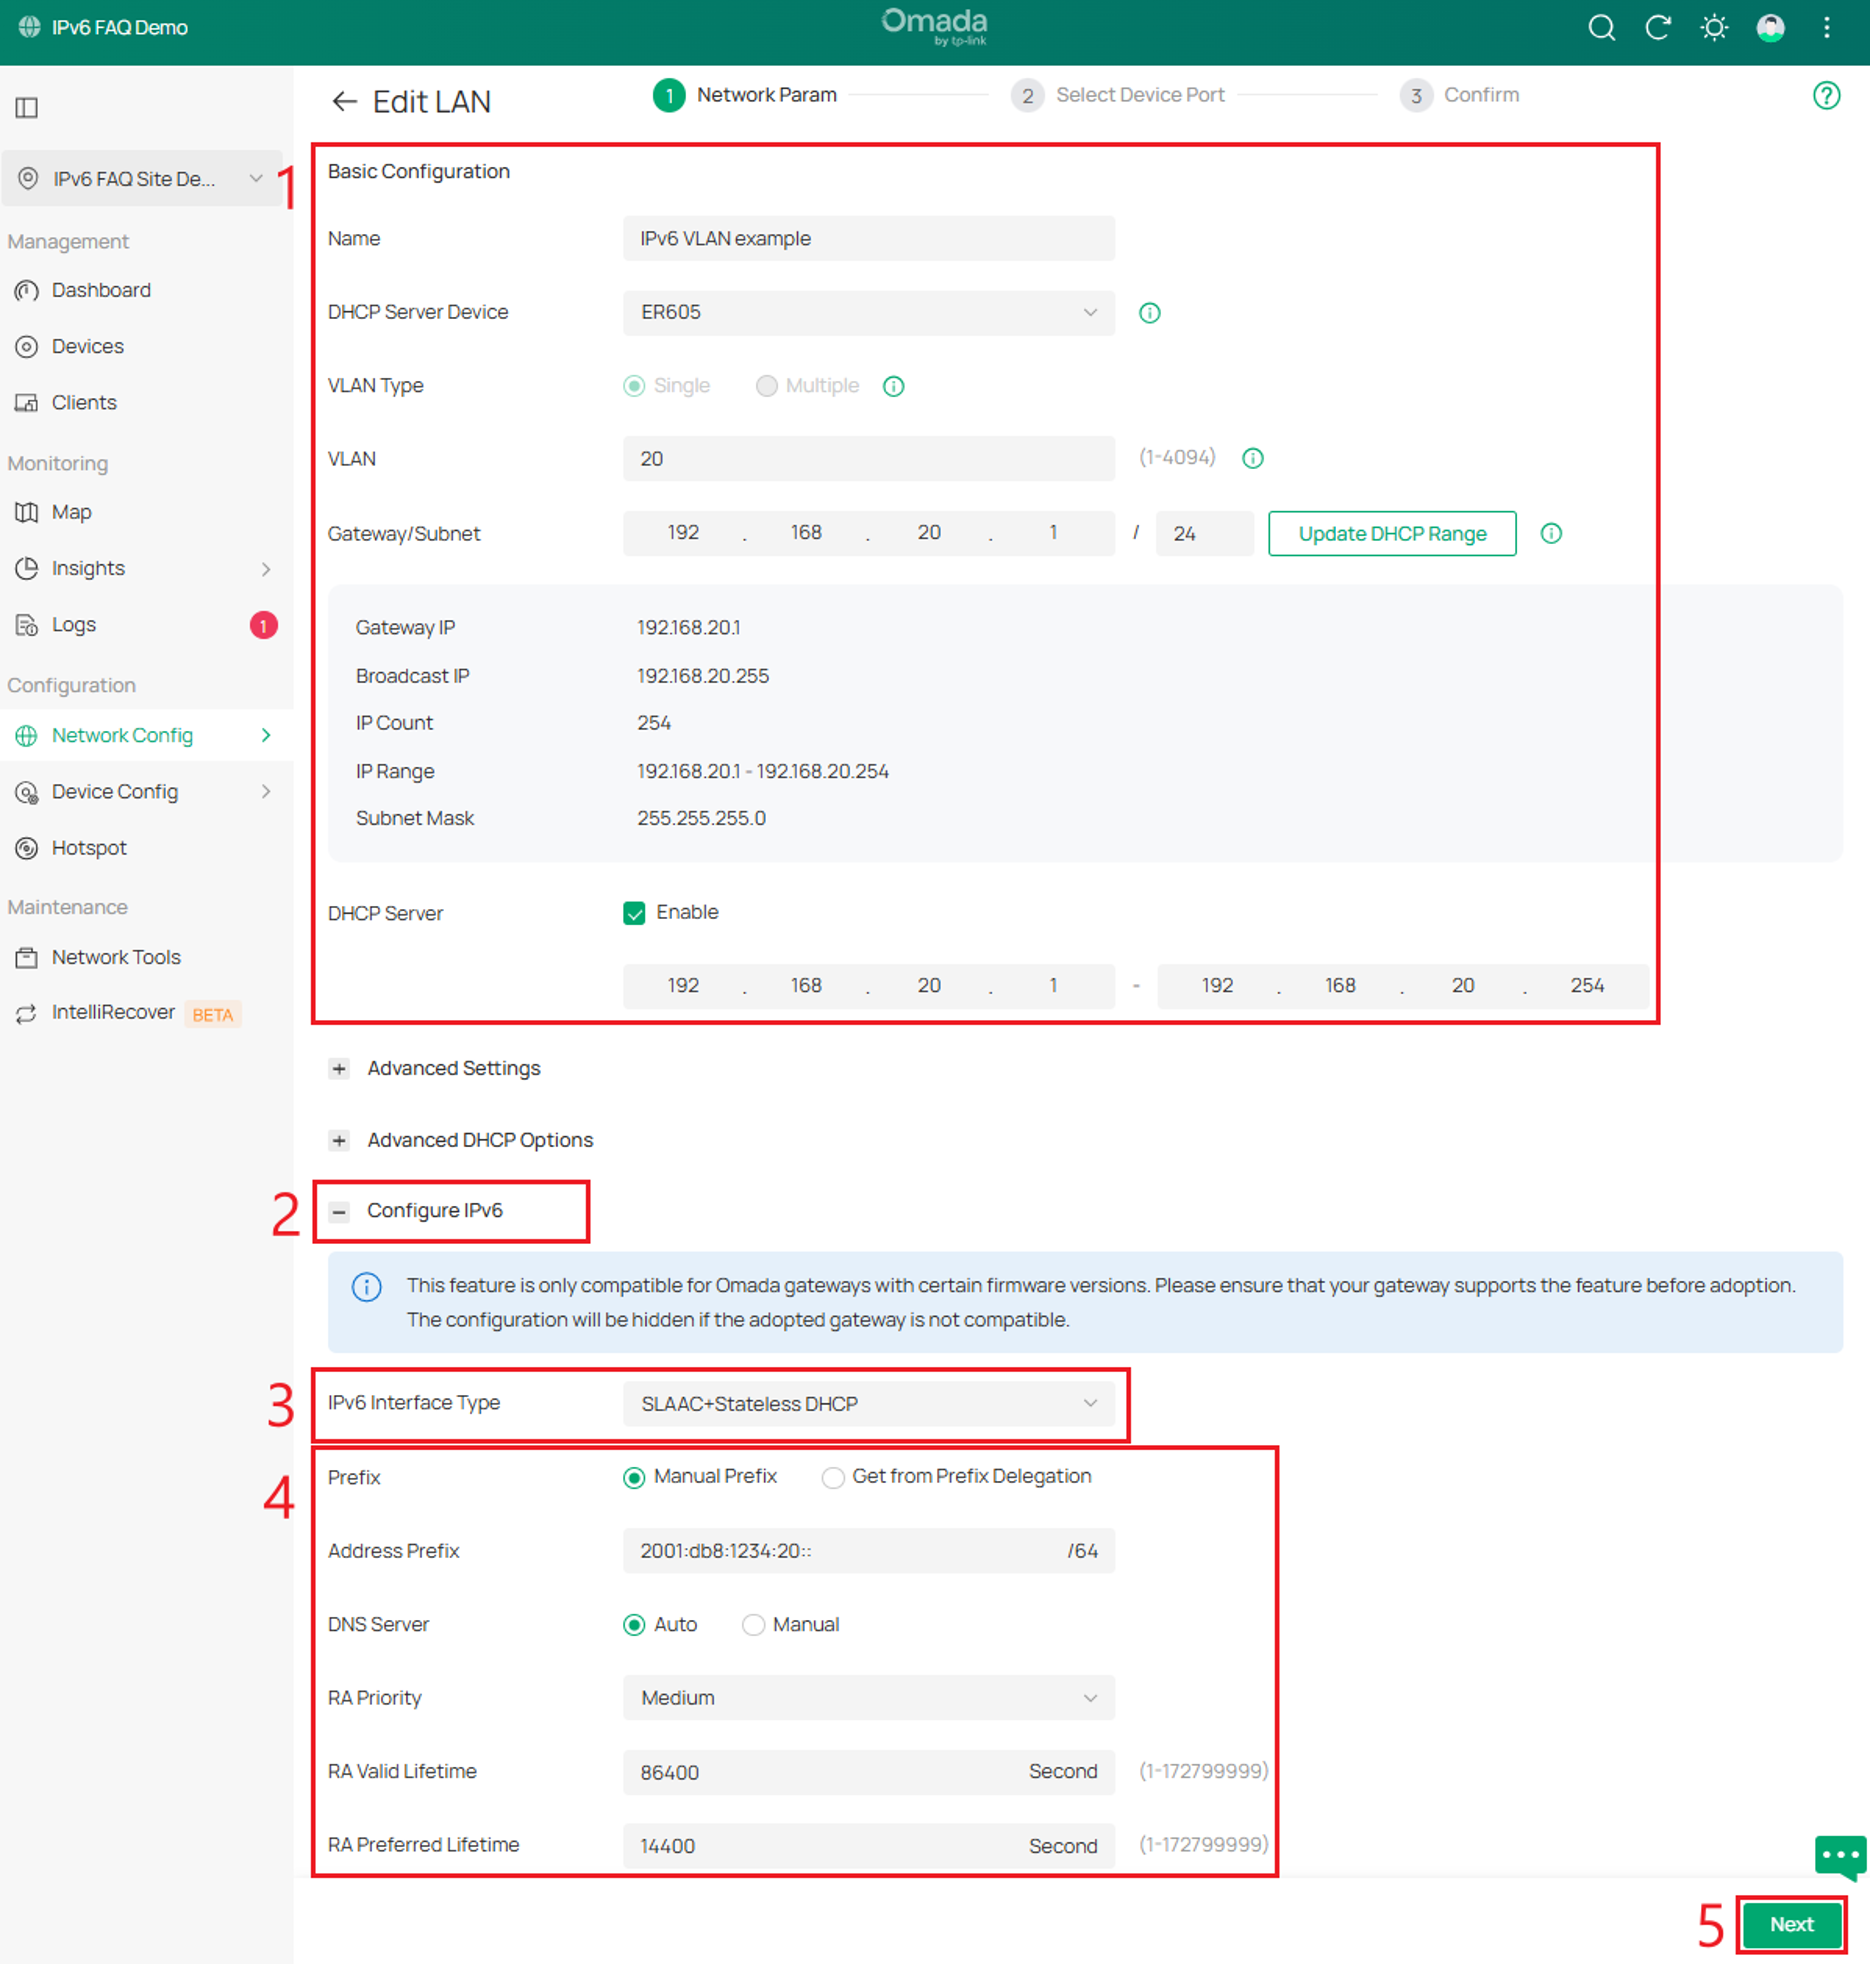Open the help question mark icon

click(x=1826, y=95)
